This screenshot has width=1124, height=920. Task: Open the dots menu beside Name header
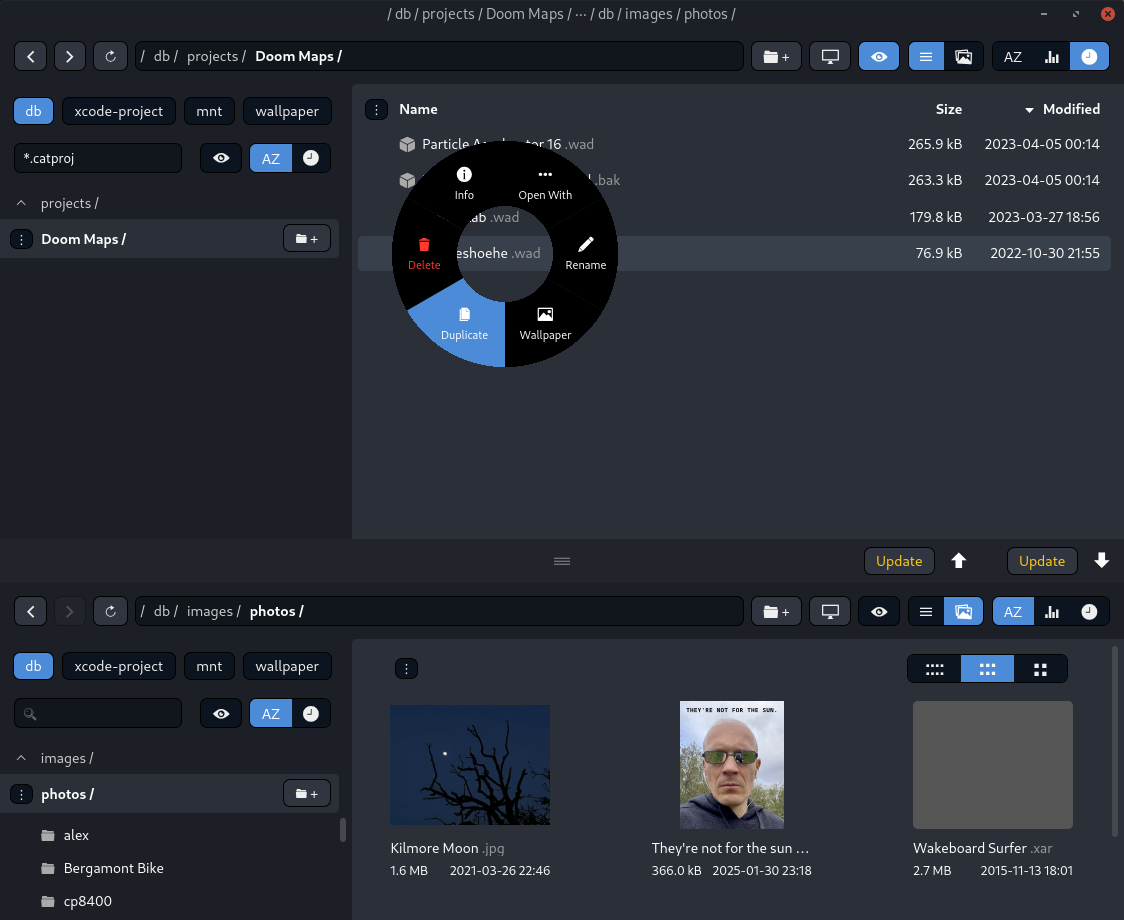[376, 110]
